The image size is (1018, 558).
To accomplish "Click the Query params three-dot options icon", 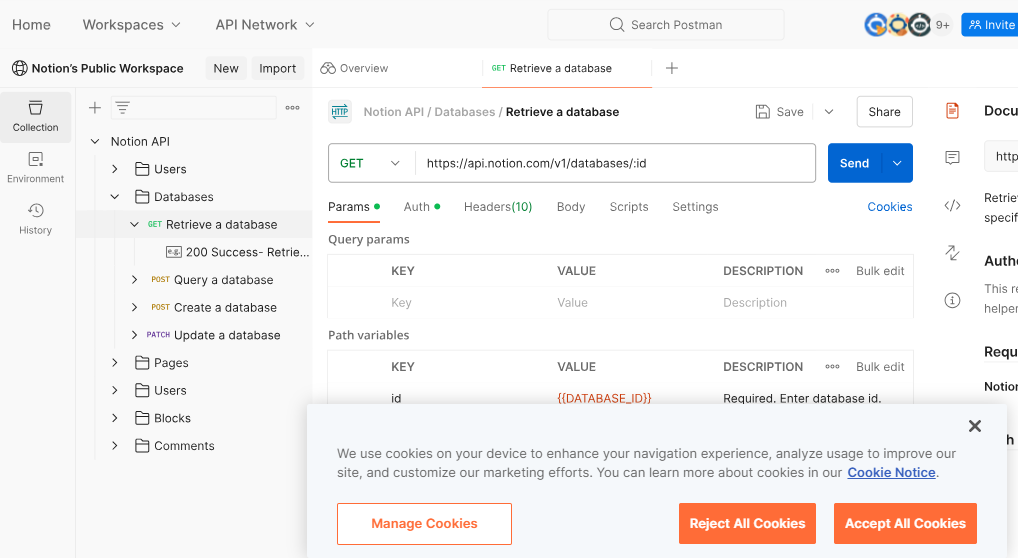I will pyautogui.click(x=832, y=271).
